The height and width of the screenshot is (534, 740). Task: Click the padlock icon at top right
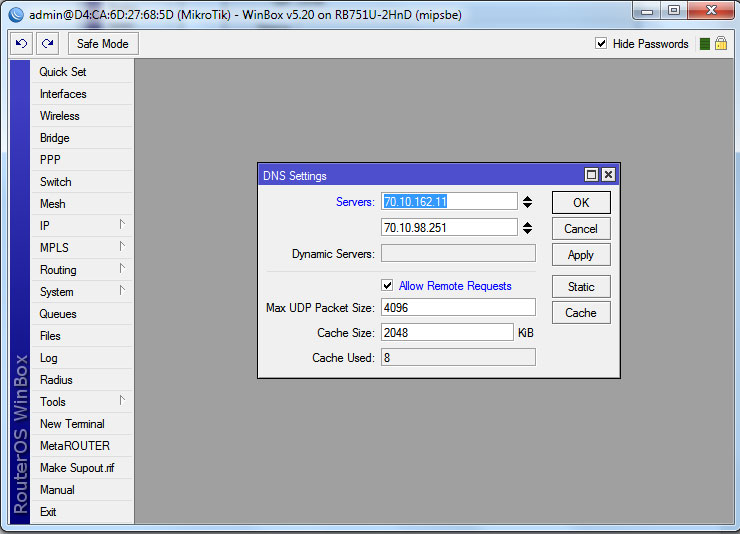click(x=720, y=44)
